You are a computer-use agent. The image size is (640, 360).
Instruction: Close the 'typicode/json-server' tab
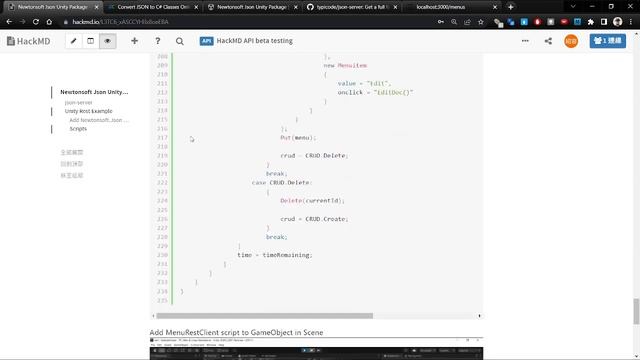click(395, 7)
